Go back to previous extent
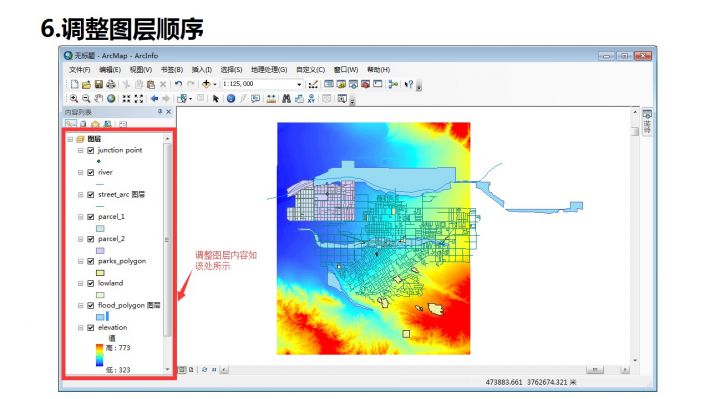Screen dimensions: 710x399 (x=154, y=99)
